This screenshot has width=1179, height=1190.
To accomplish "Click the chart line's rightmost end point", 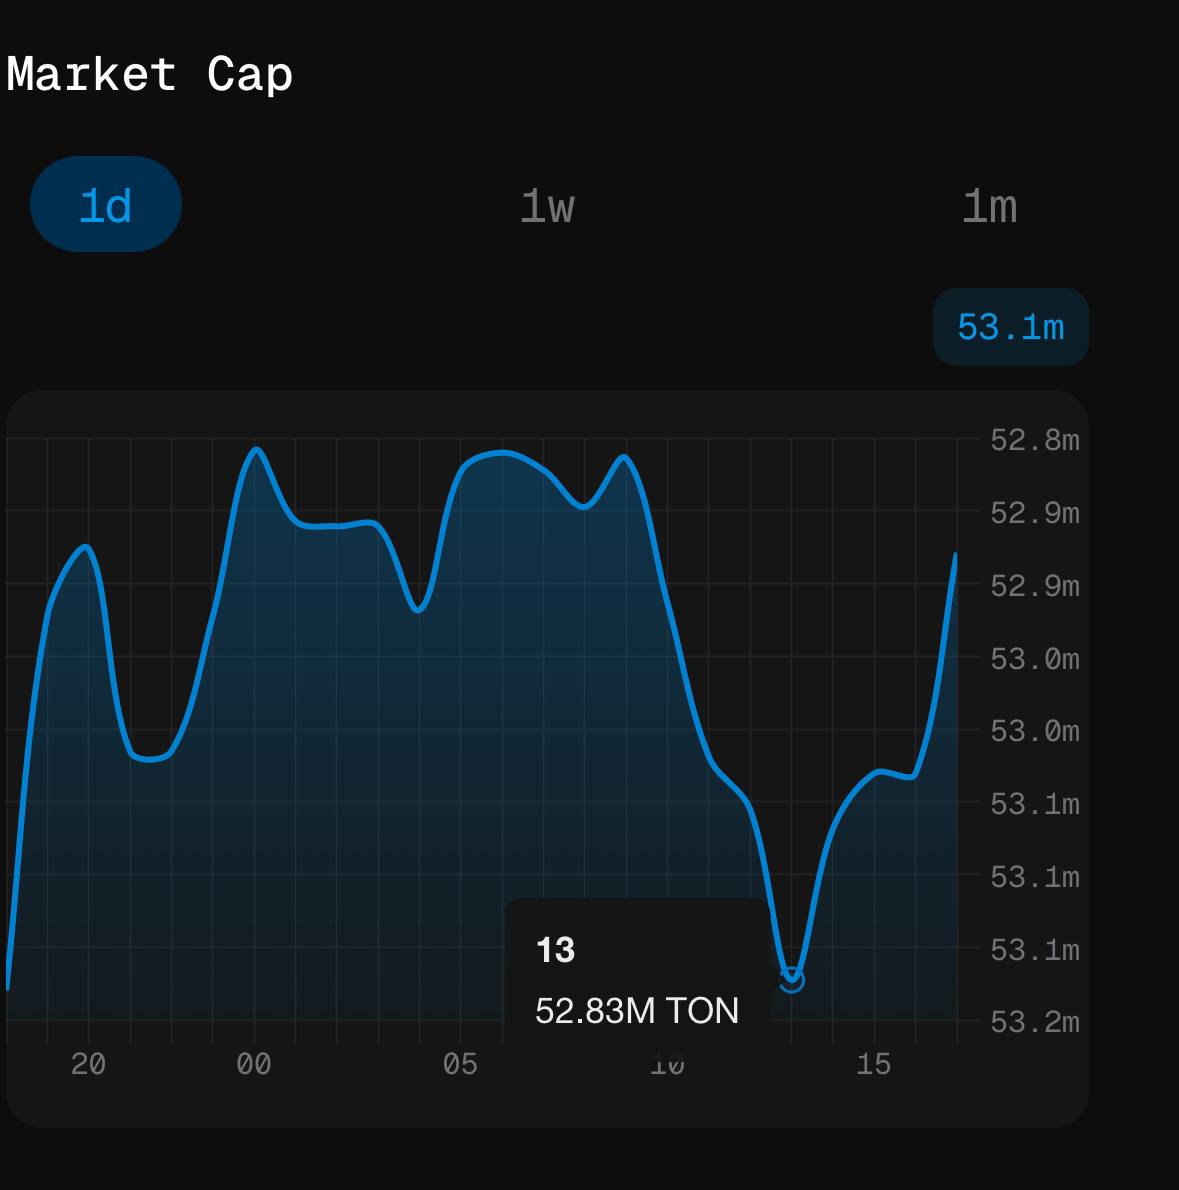I will pos(956,555).
